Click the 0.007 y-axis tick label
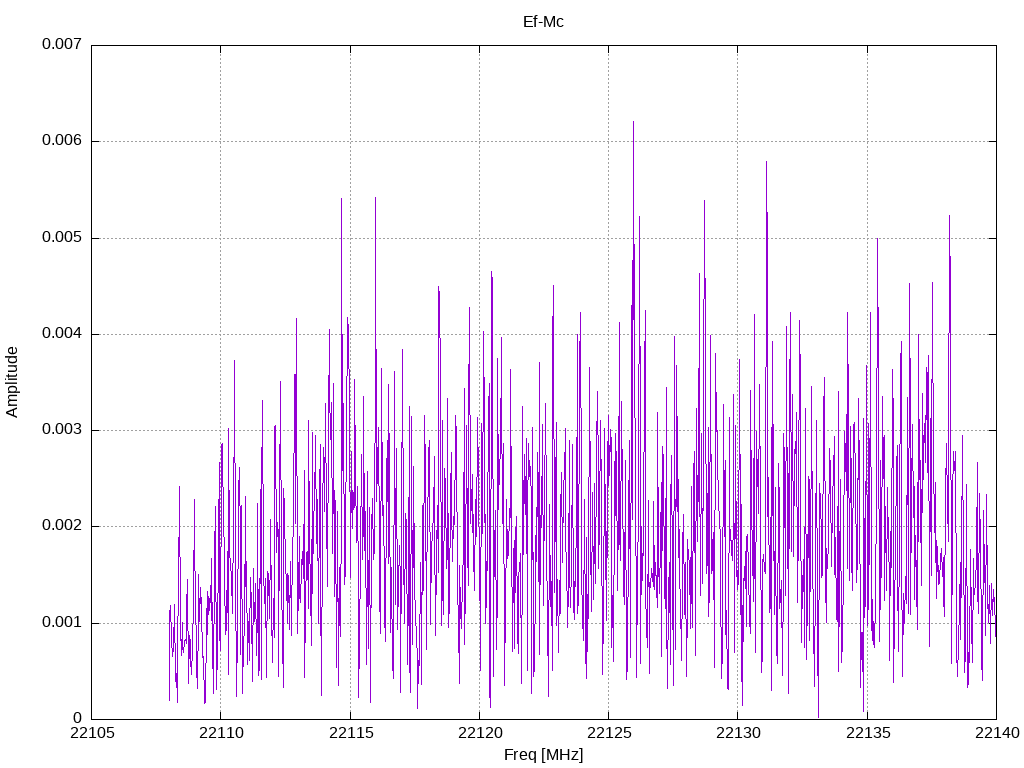 [62, 44]
